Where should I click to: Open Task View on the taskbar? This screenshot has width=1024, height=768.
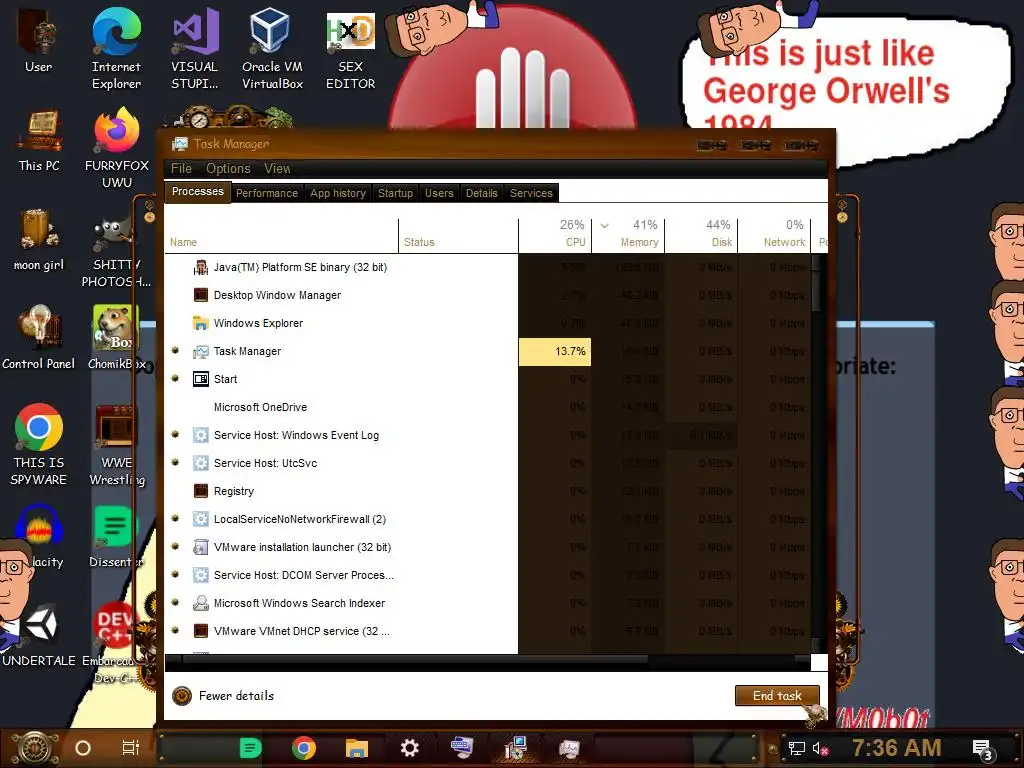pos(131,748)
